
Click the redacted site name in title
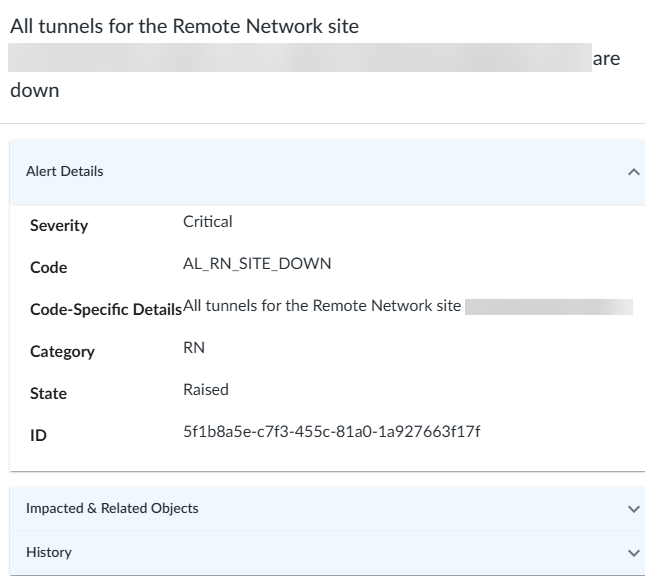300,58
